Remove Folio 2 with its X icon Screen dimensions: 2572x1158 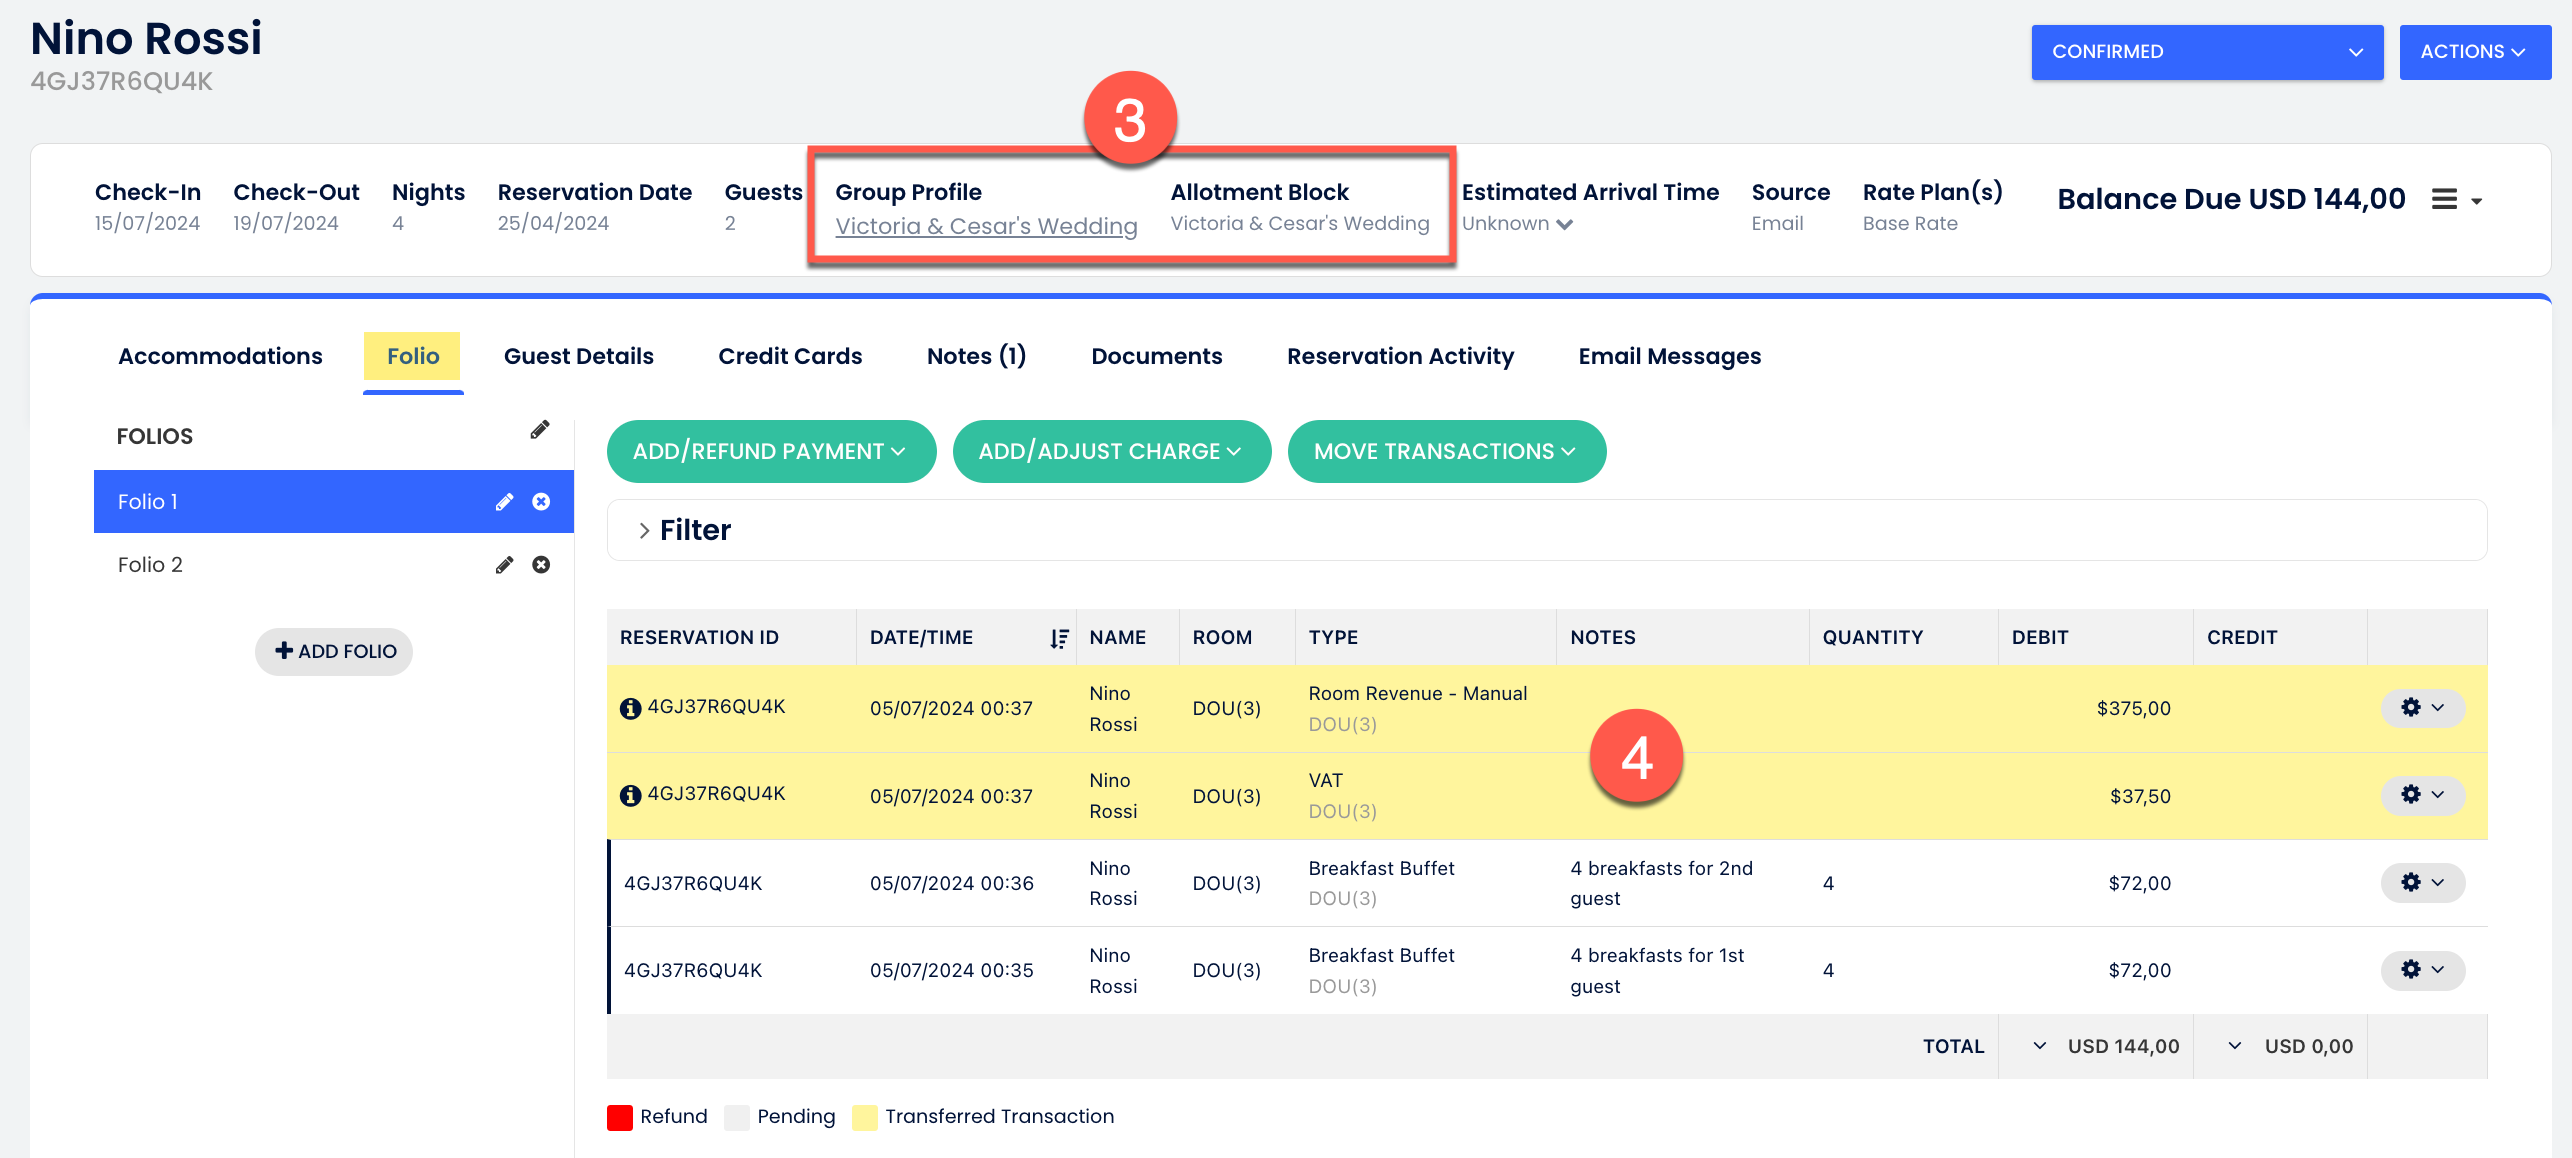coord(541,565)
